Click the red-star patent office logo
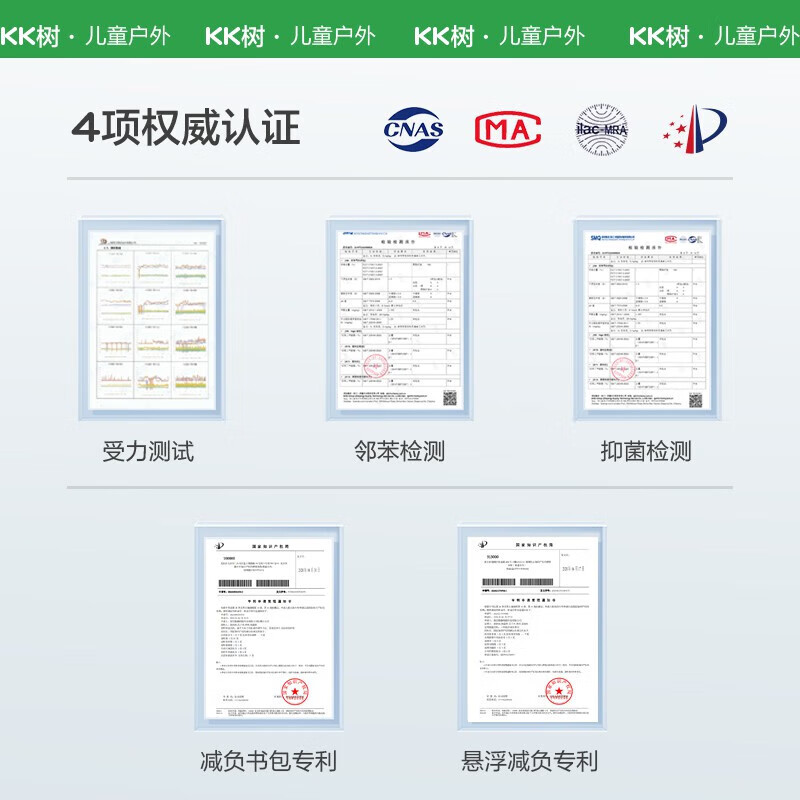This screenshot has width=800, height=800. 695,129
